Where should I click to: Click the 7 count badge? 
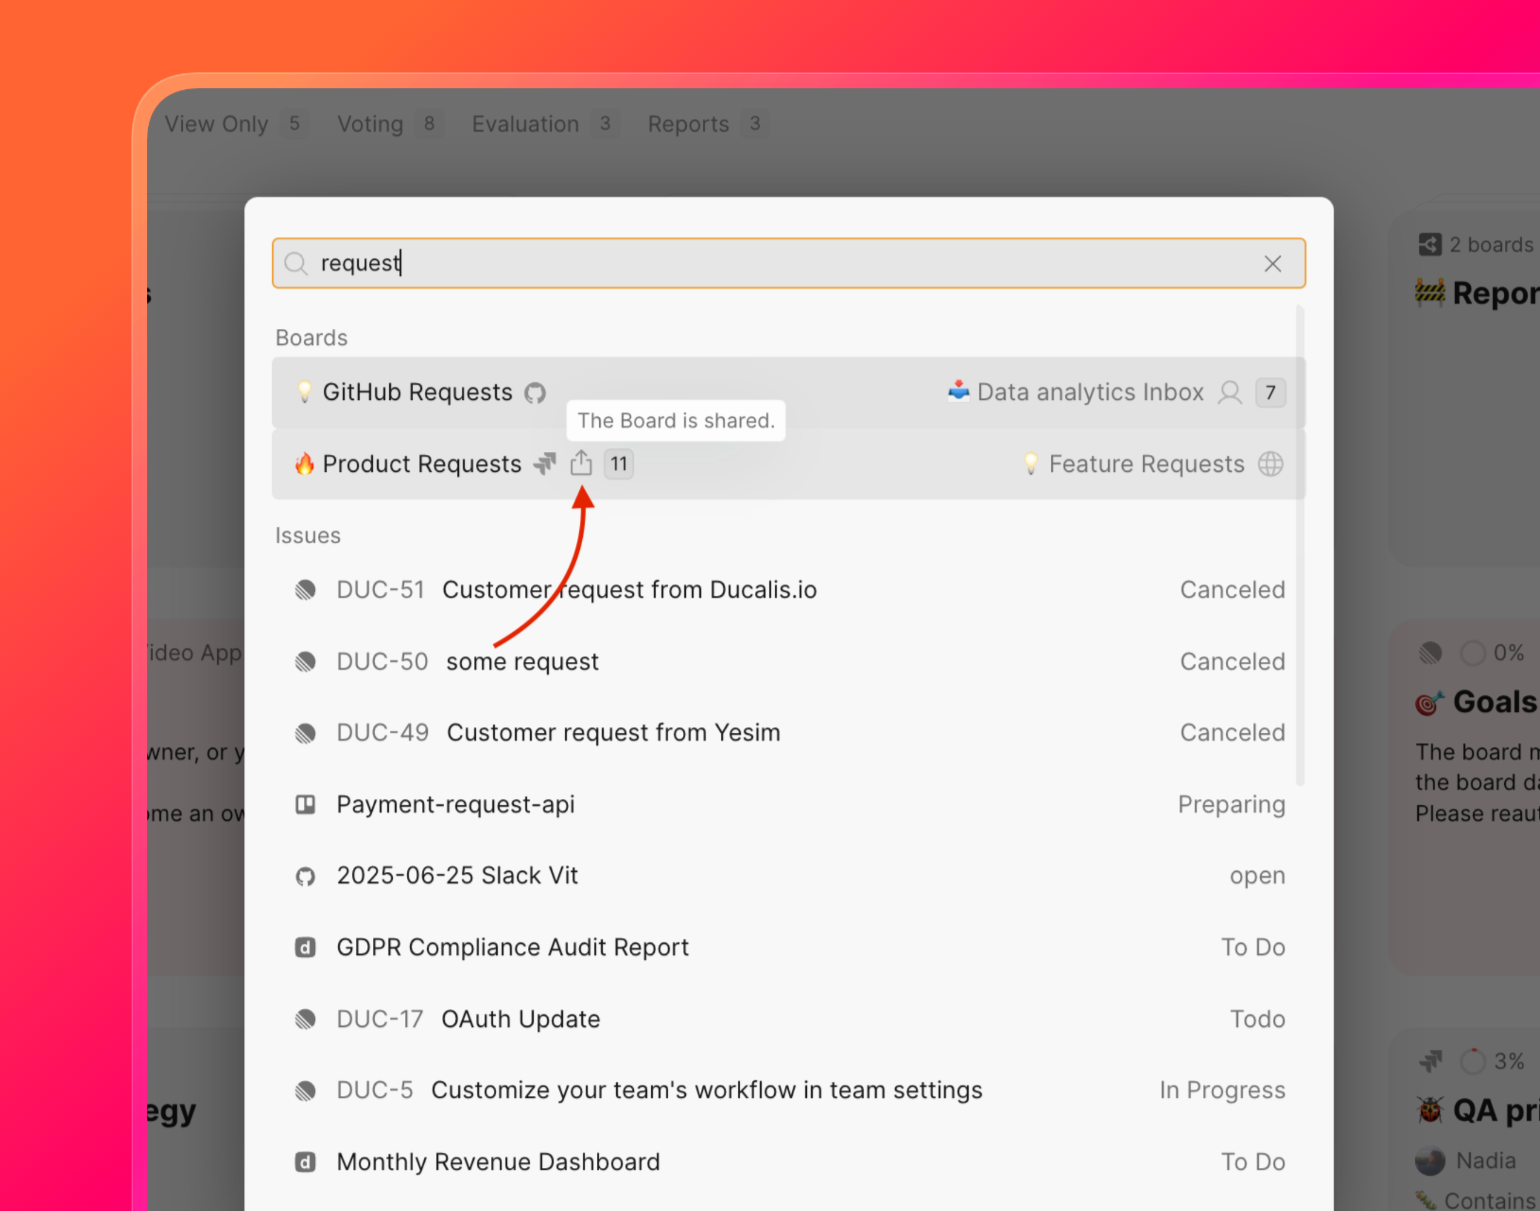tap(1270, 393)
